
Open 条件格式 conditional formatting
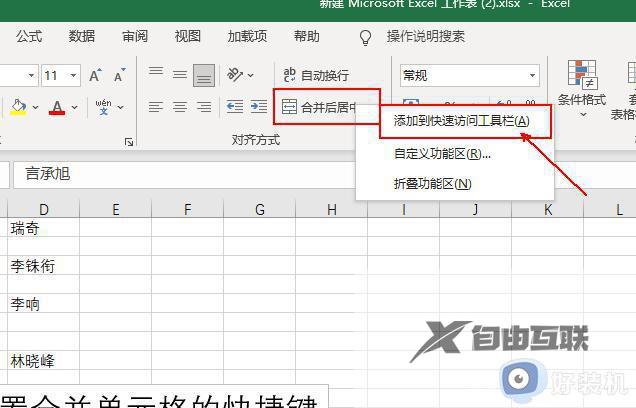click(581, 84)
